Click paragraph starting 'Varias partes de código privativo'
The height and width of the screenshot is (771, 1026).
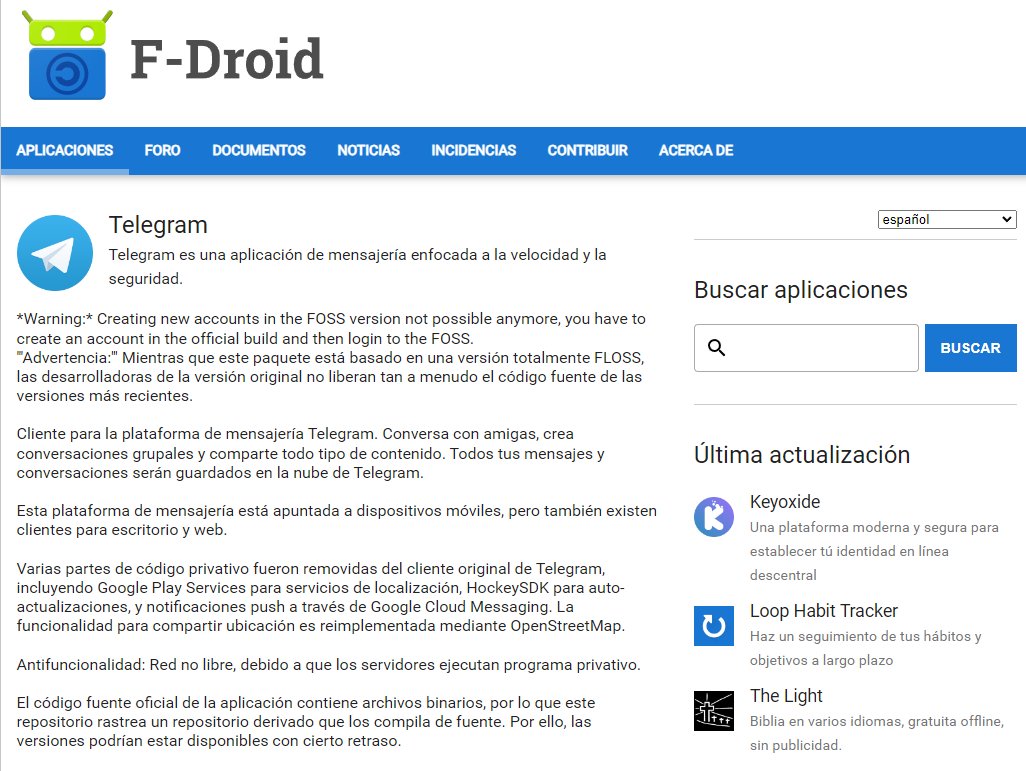tap(321, 597)
